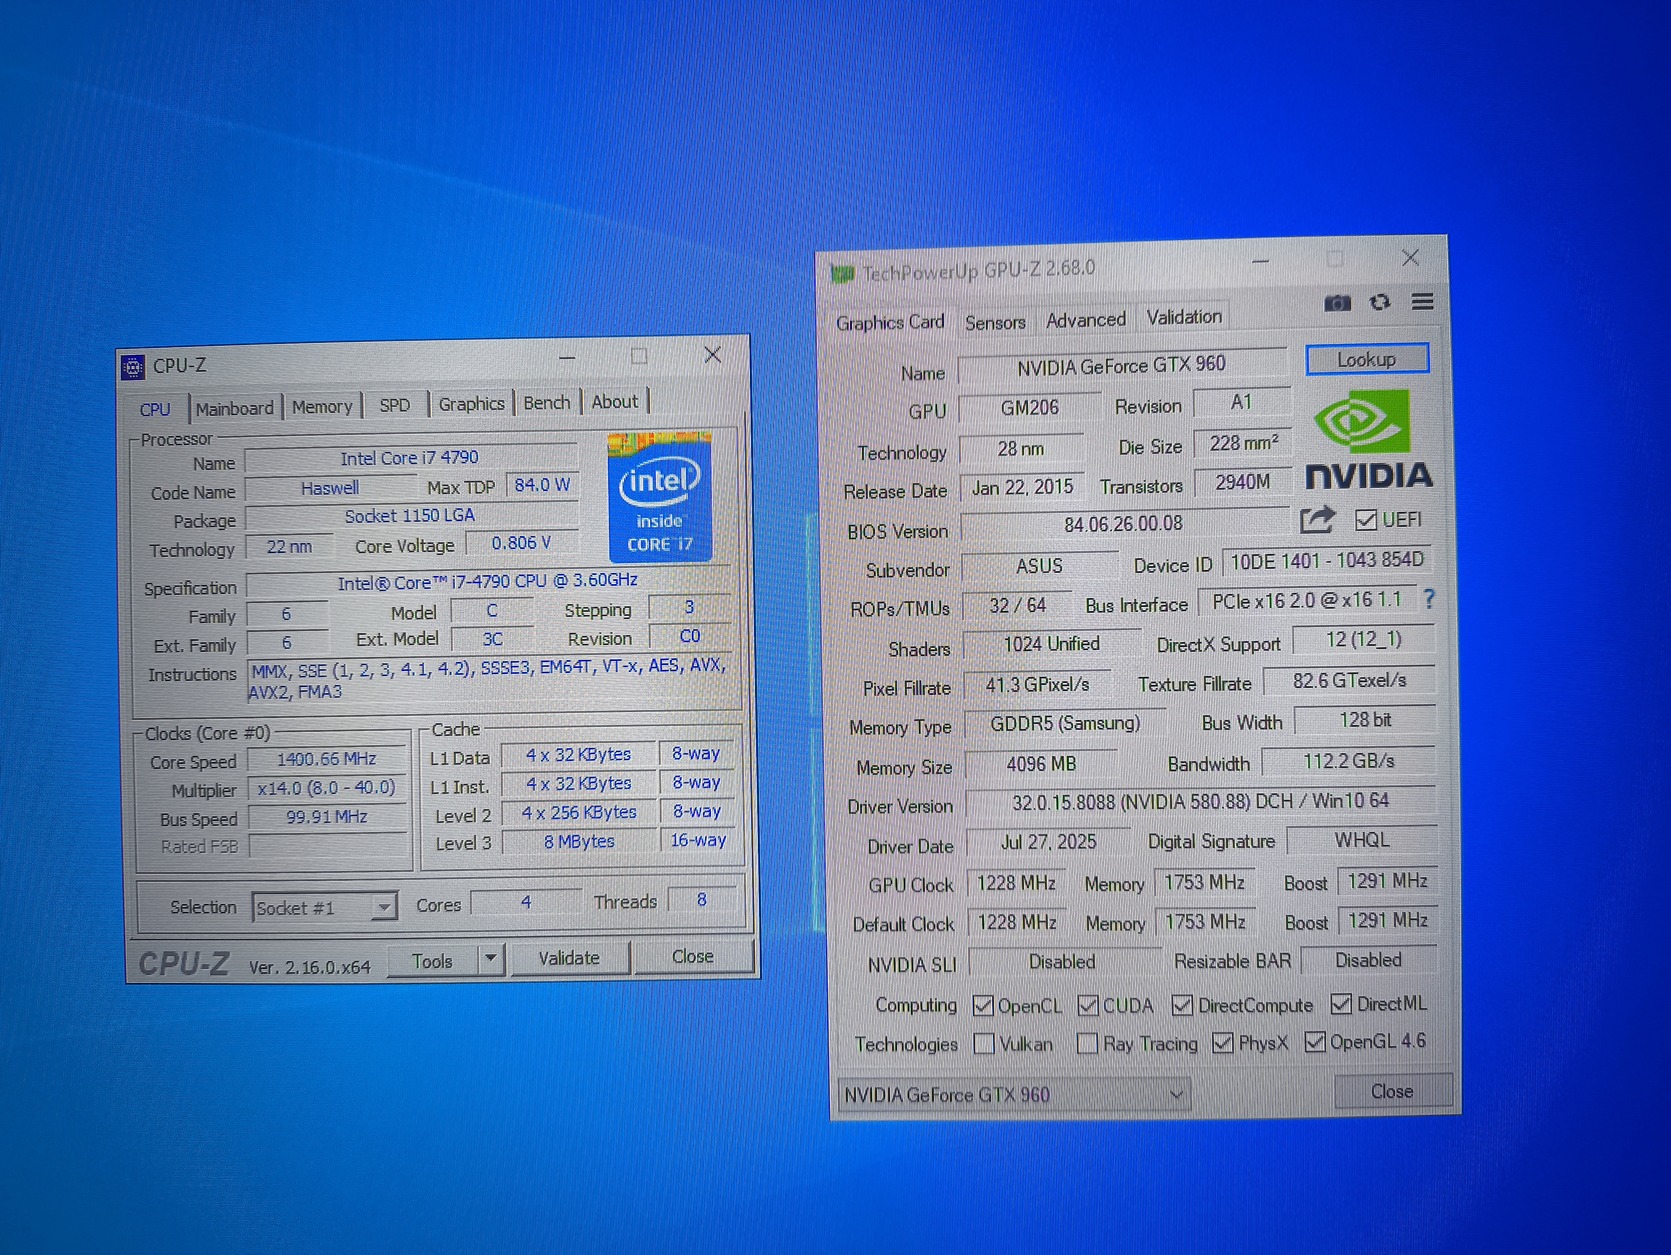Close the GPU-Z window with X
Screen dimensions: 1671x1255
1410,258
